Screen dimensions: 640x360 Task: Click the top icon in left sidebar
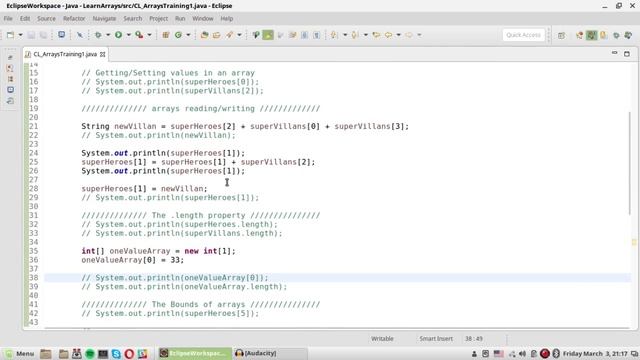[11, 58]
